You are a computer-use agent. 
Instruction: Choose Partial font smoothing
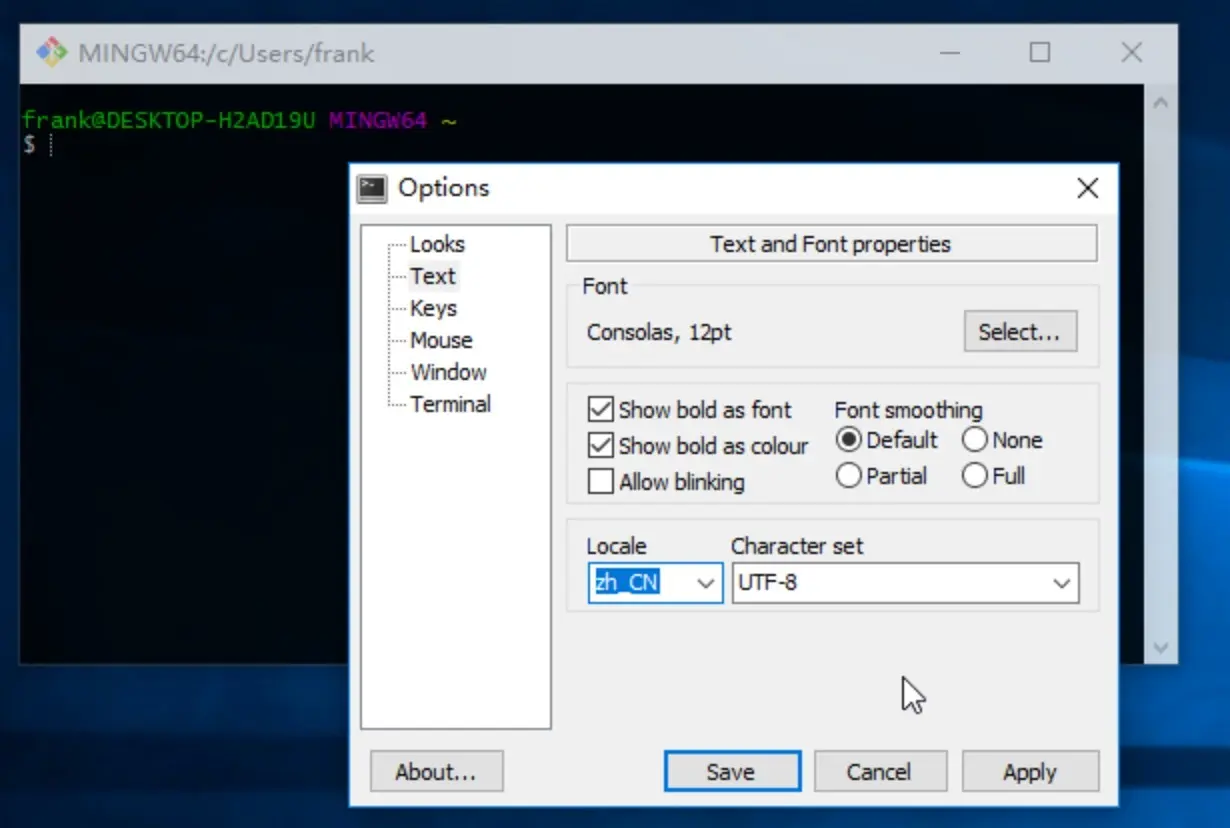849,476
